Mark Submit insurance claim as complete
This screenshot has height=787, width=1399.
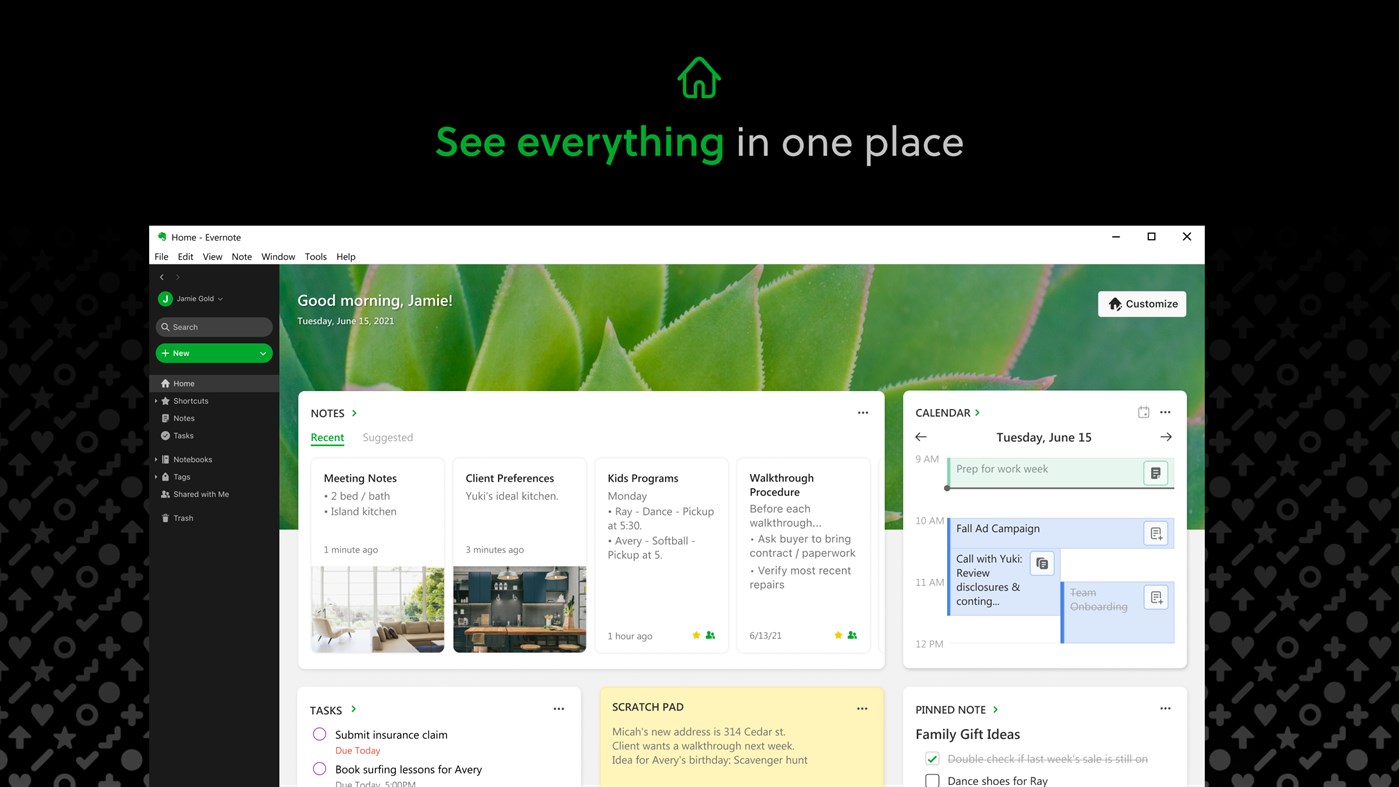click(x=320, y=734)
